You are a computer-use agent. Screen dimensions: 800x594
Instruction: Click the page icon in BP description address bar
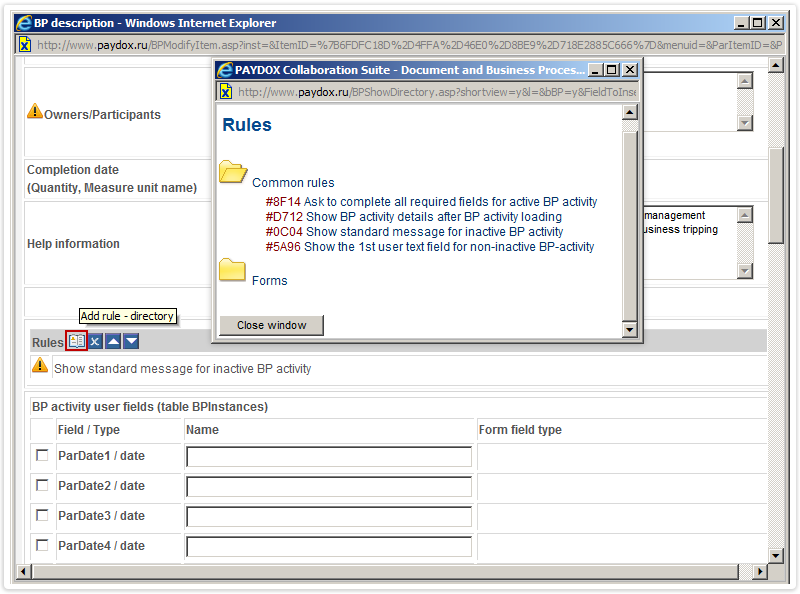pyautogui.click(x=24, y=45)
